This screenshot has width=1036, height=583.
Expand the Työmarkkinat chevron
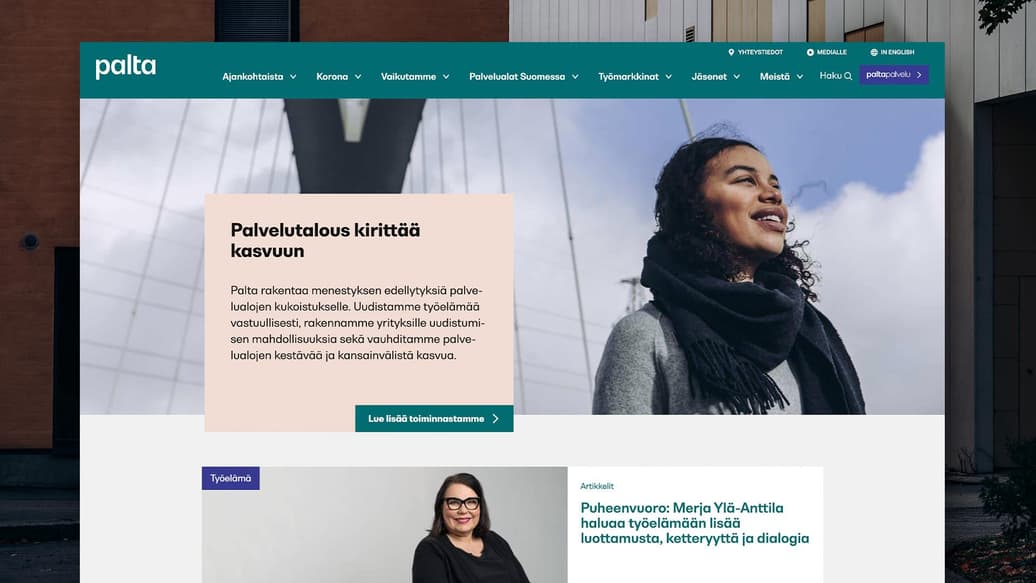tap(668, 77)
